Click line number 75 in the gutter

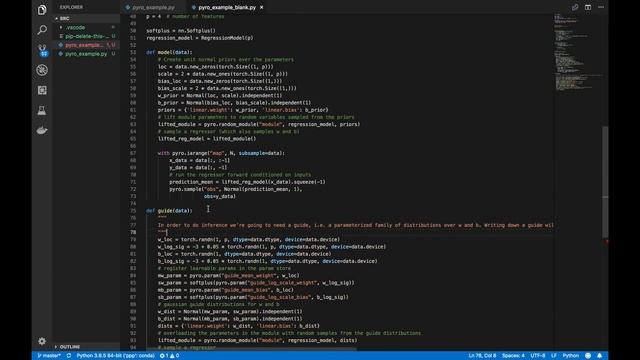pos(133,211)
